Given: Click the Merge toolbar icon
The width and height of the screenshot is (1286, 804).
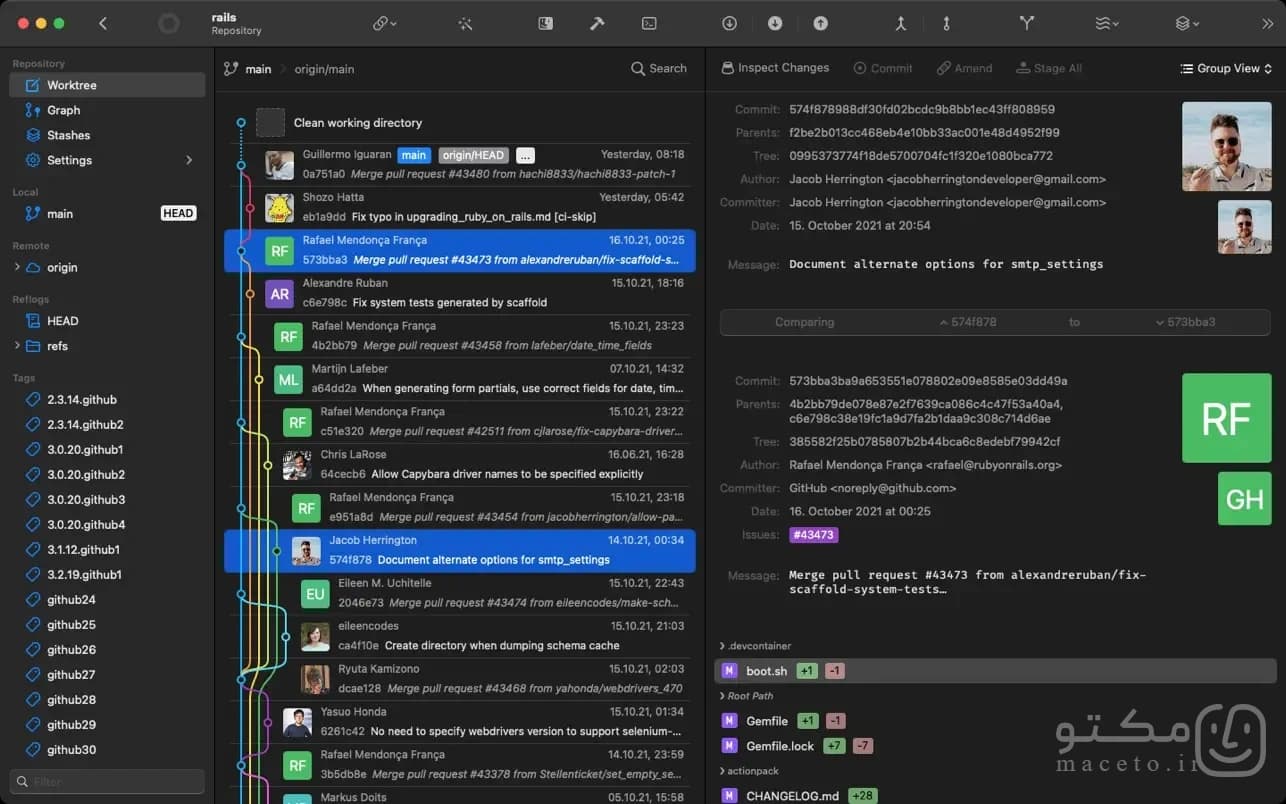Looking at the screenshot, I should (x=900, y=23).
